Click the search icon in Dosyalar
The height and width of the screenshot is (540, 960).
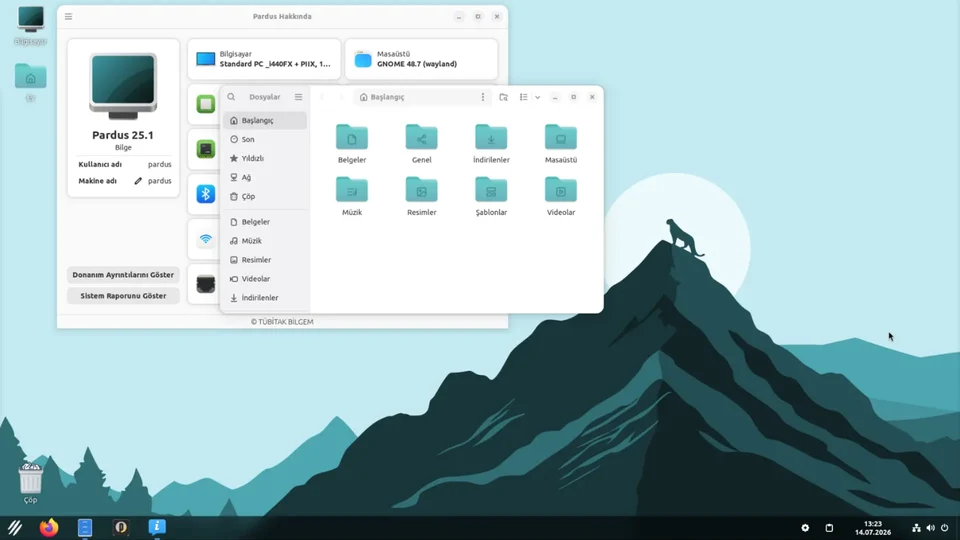click(231, 97)
